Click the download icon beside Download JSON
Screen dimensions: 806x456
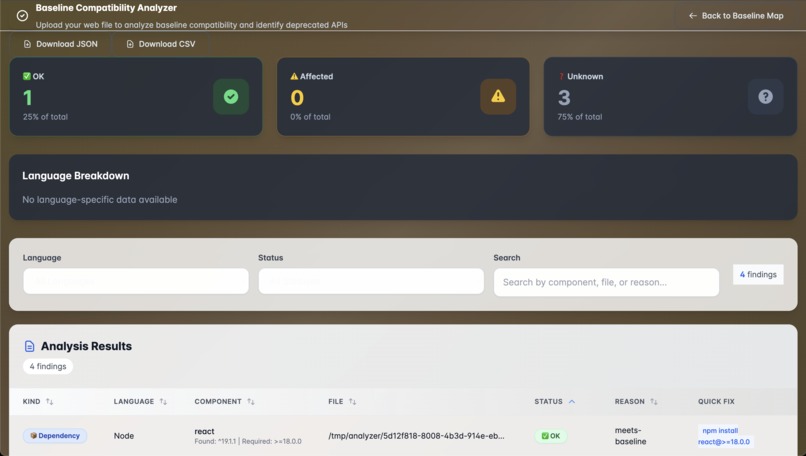(27, 44)
